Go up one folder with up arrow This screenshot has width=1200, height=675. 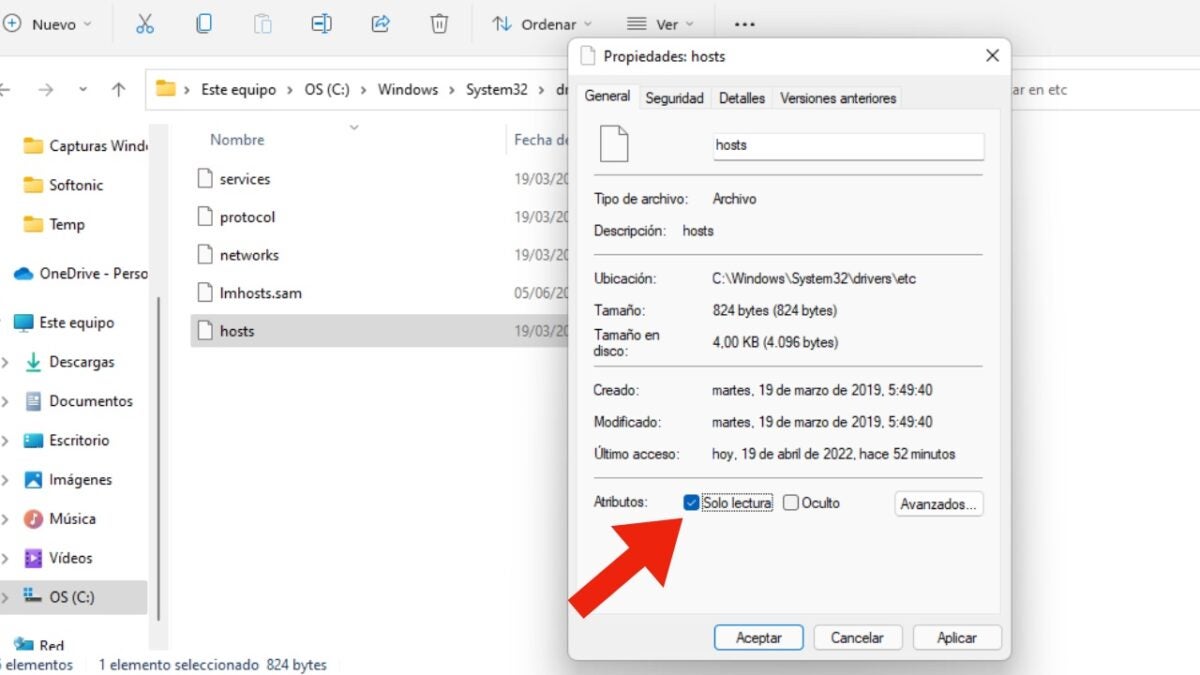click(x=119, y=89)
